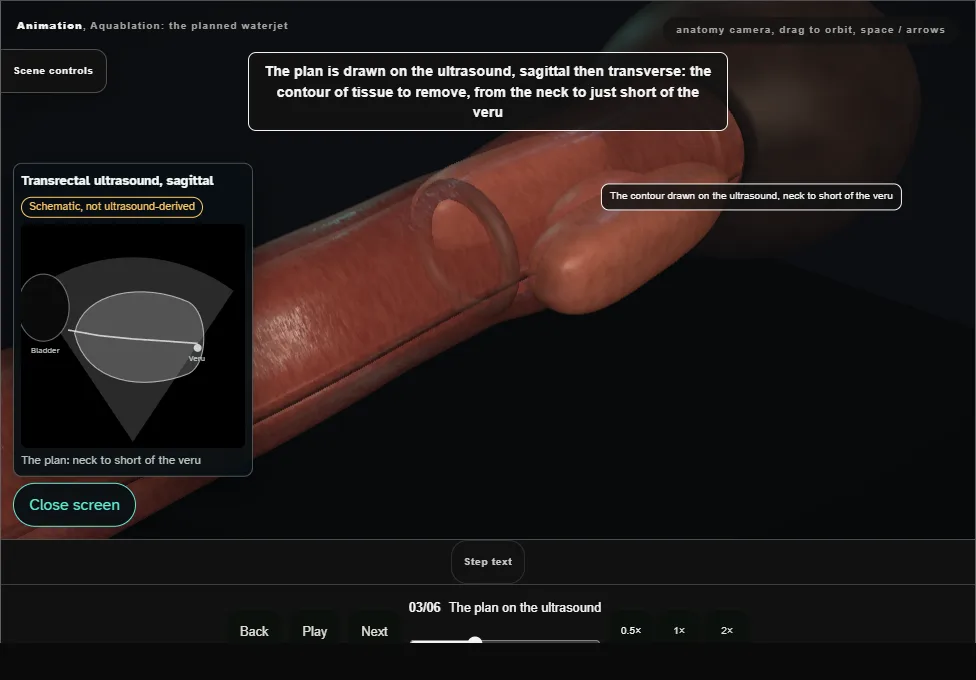
Task: Set playback speed to 0.5×
Action: point(631,630)
